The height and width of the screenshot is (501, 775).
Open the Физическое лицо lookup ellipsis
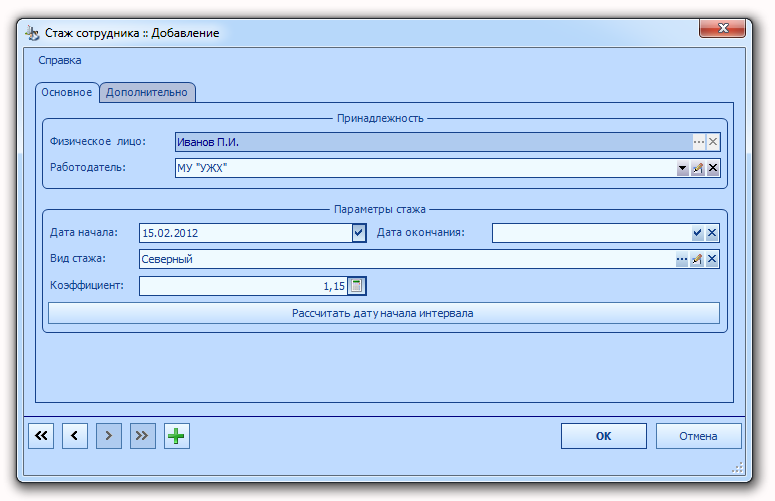click(698, 142)
